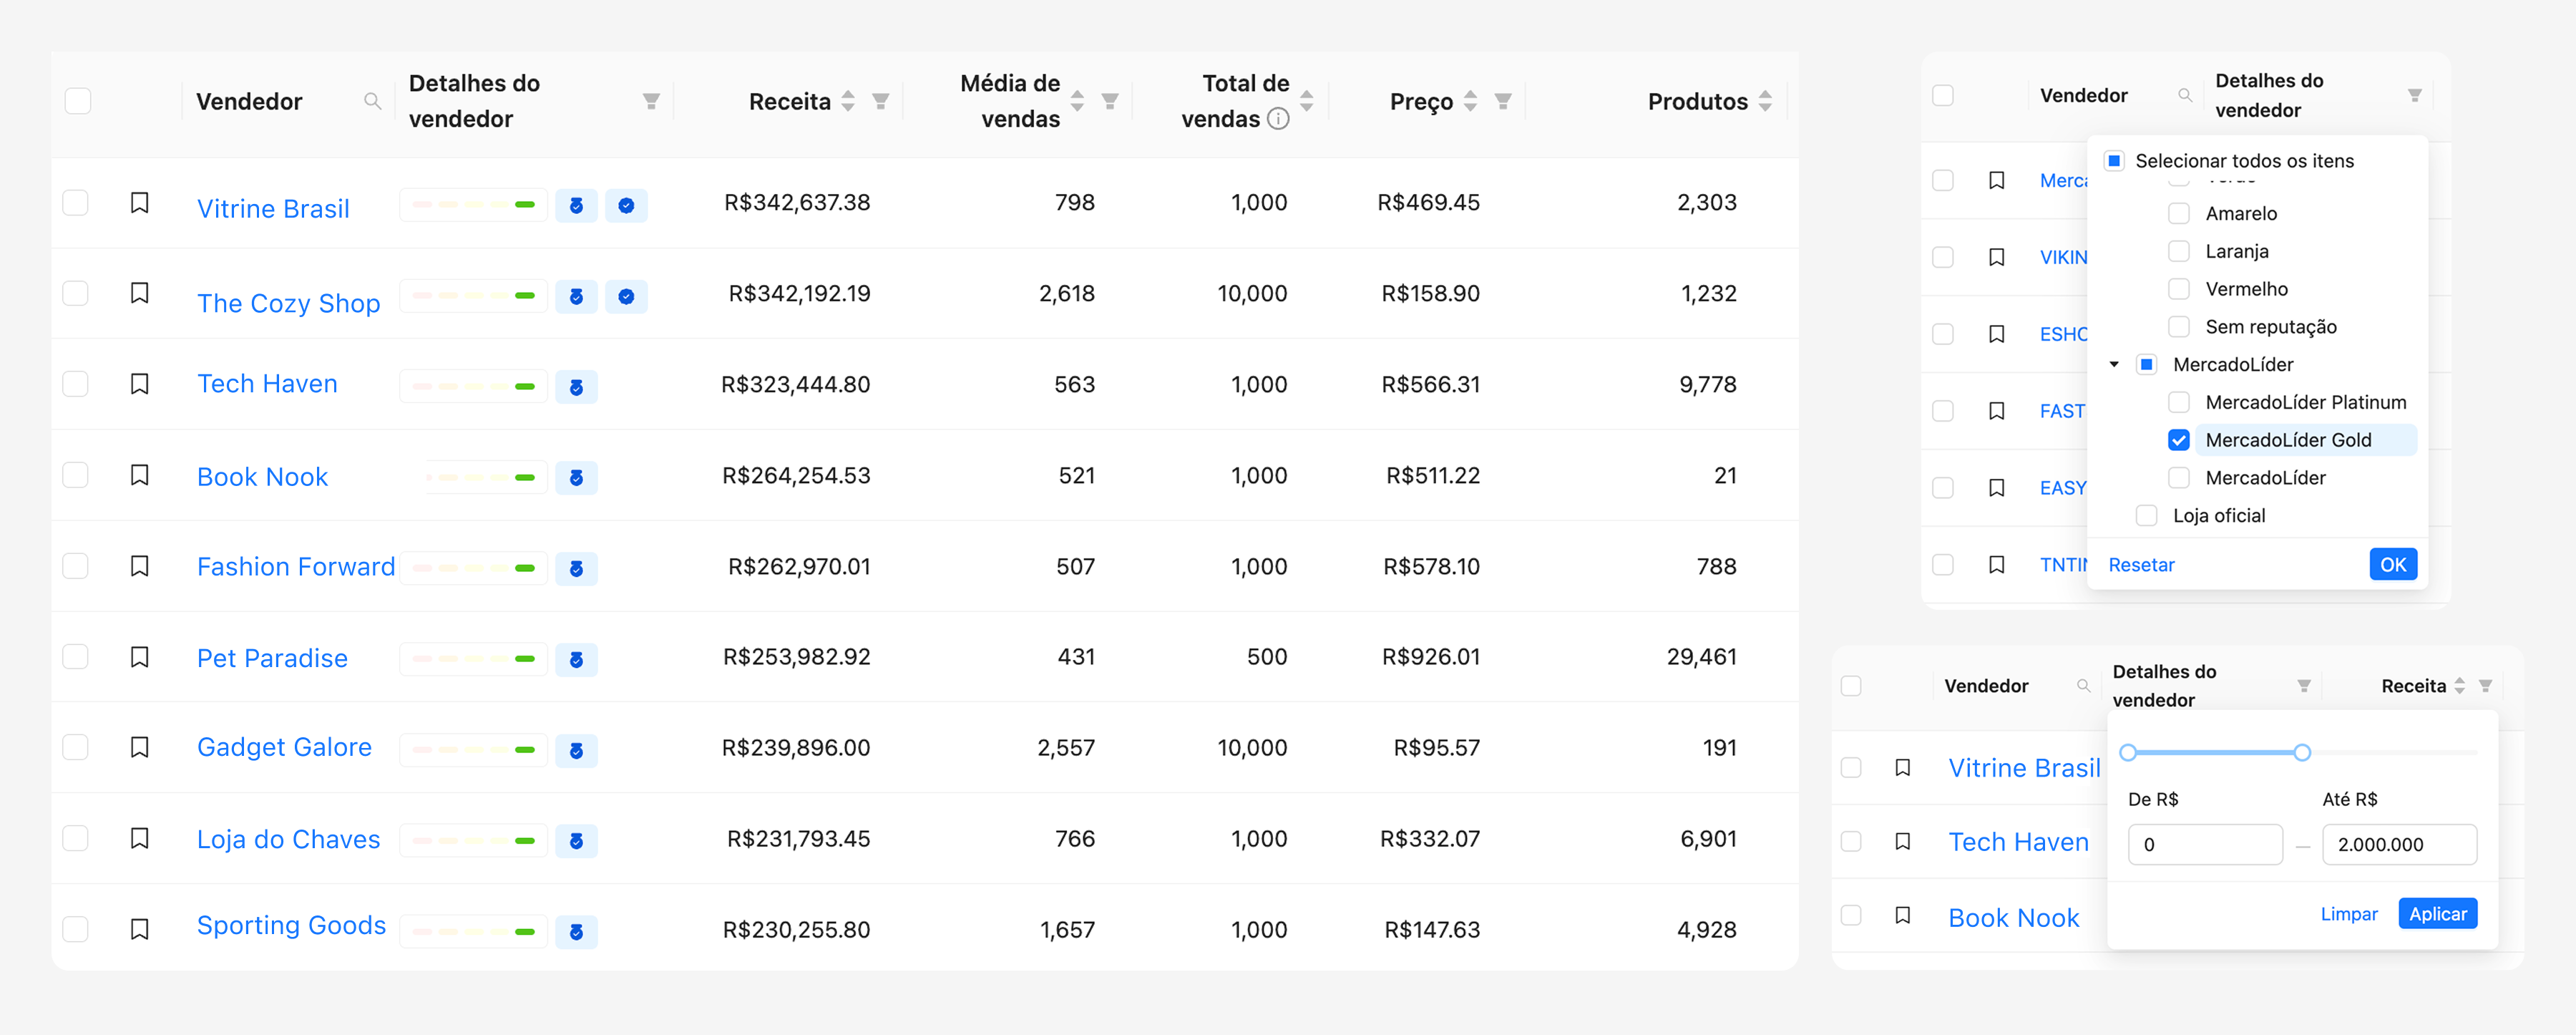The width and height of the screenshot is (2576, 1035).
Task: Click verified badge on The Cozy Shop row
Action: tap(626, 296)
